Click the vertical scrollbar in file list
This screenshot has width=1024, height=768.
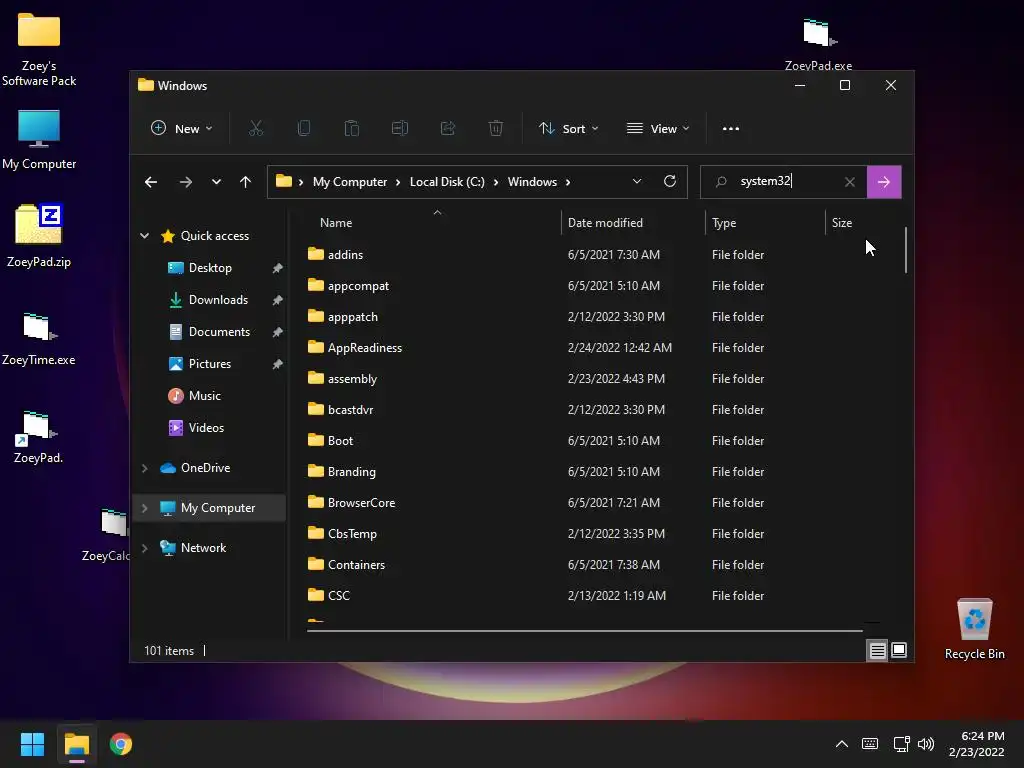[906, 249]
